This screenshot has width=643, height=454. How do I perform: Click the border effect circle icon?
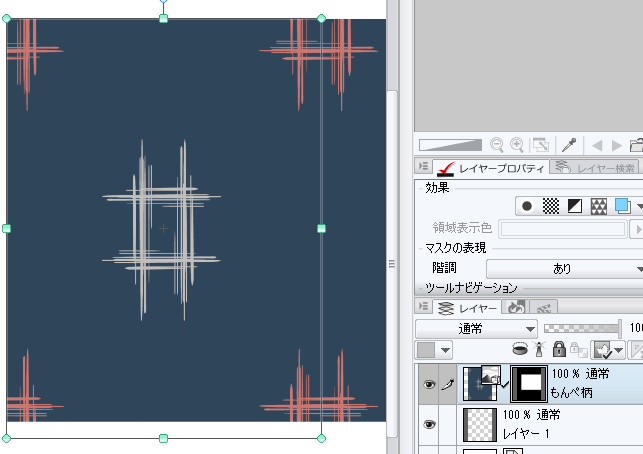[527, 206]
